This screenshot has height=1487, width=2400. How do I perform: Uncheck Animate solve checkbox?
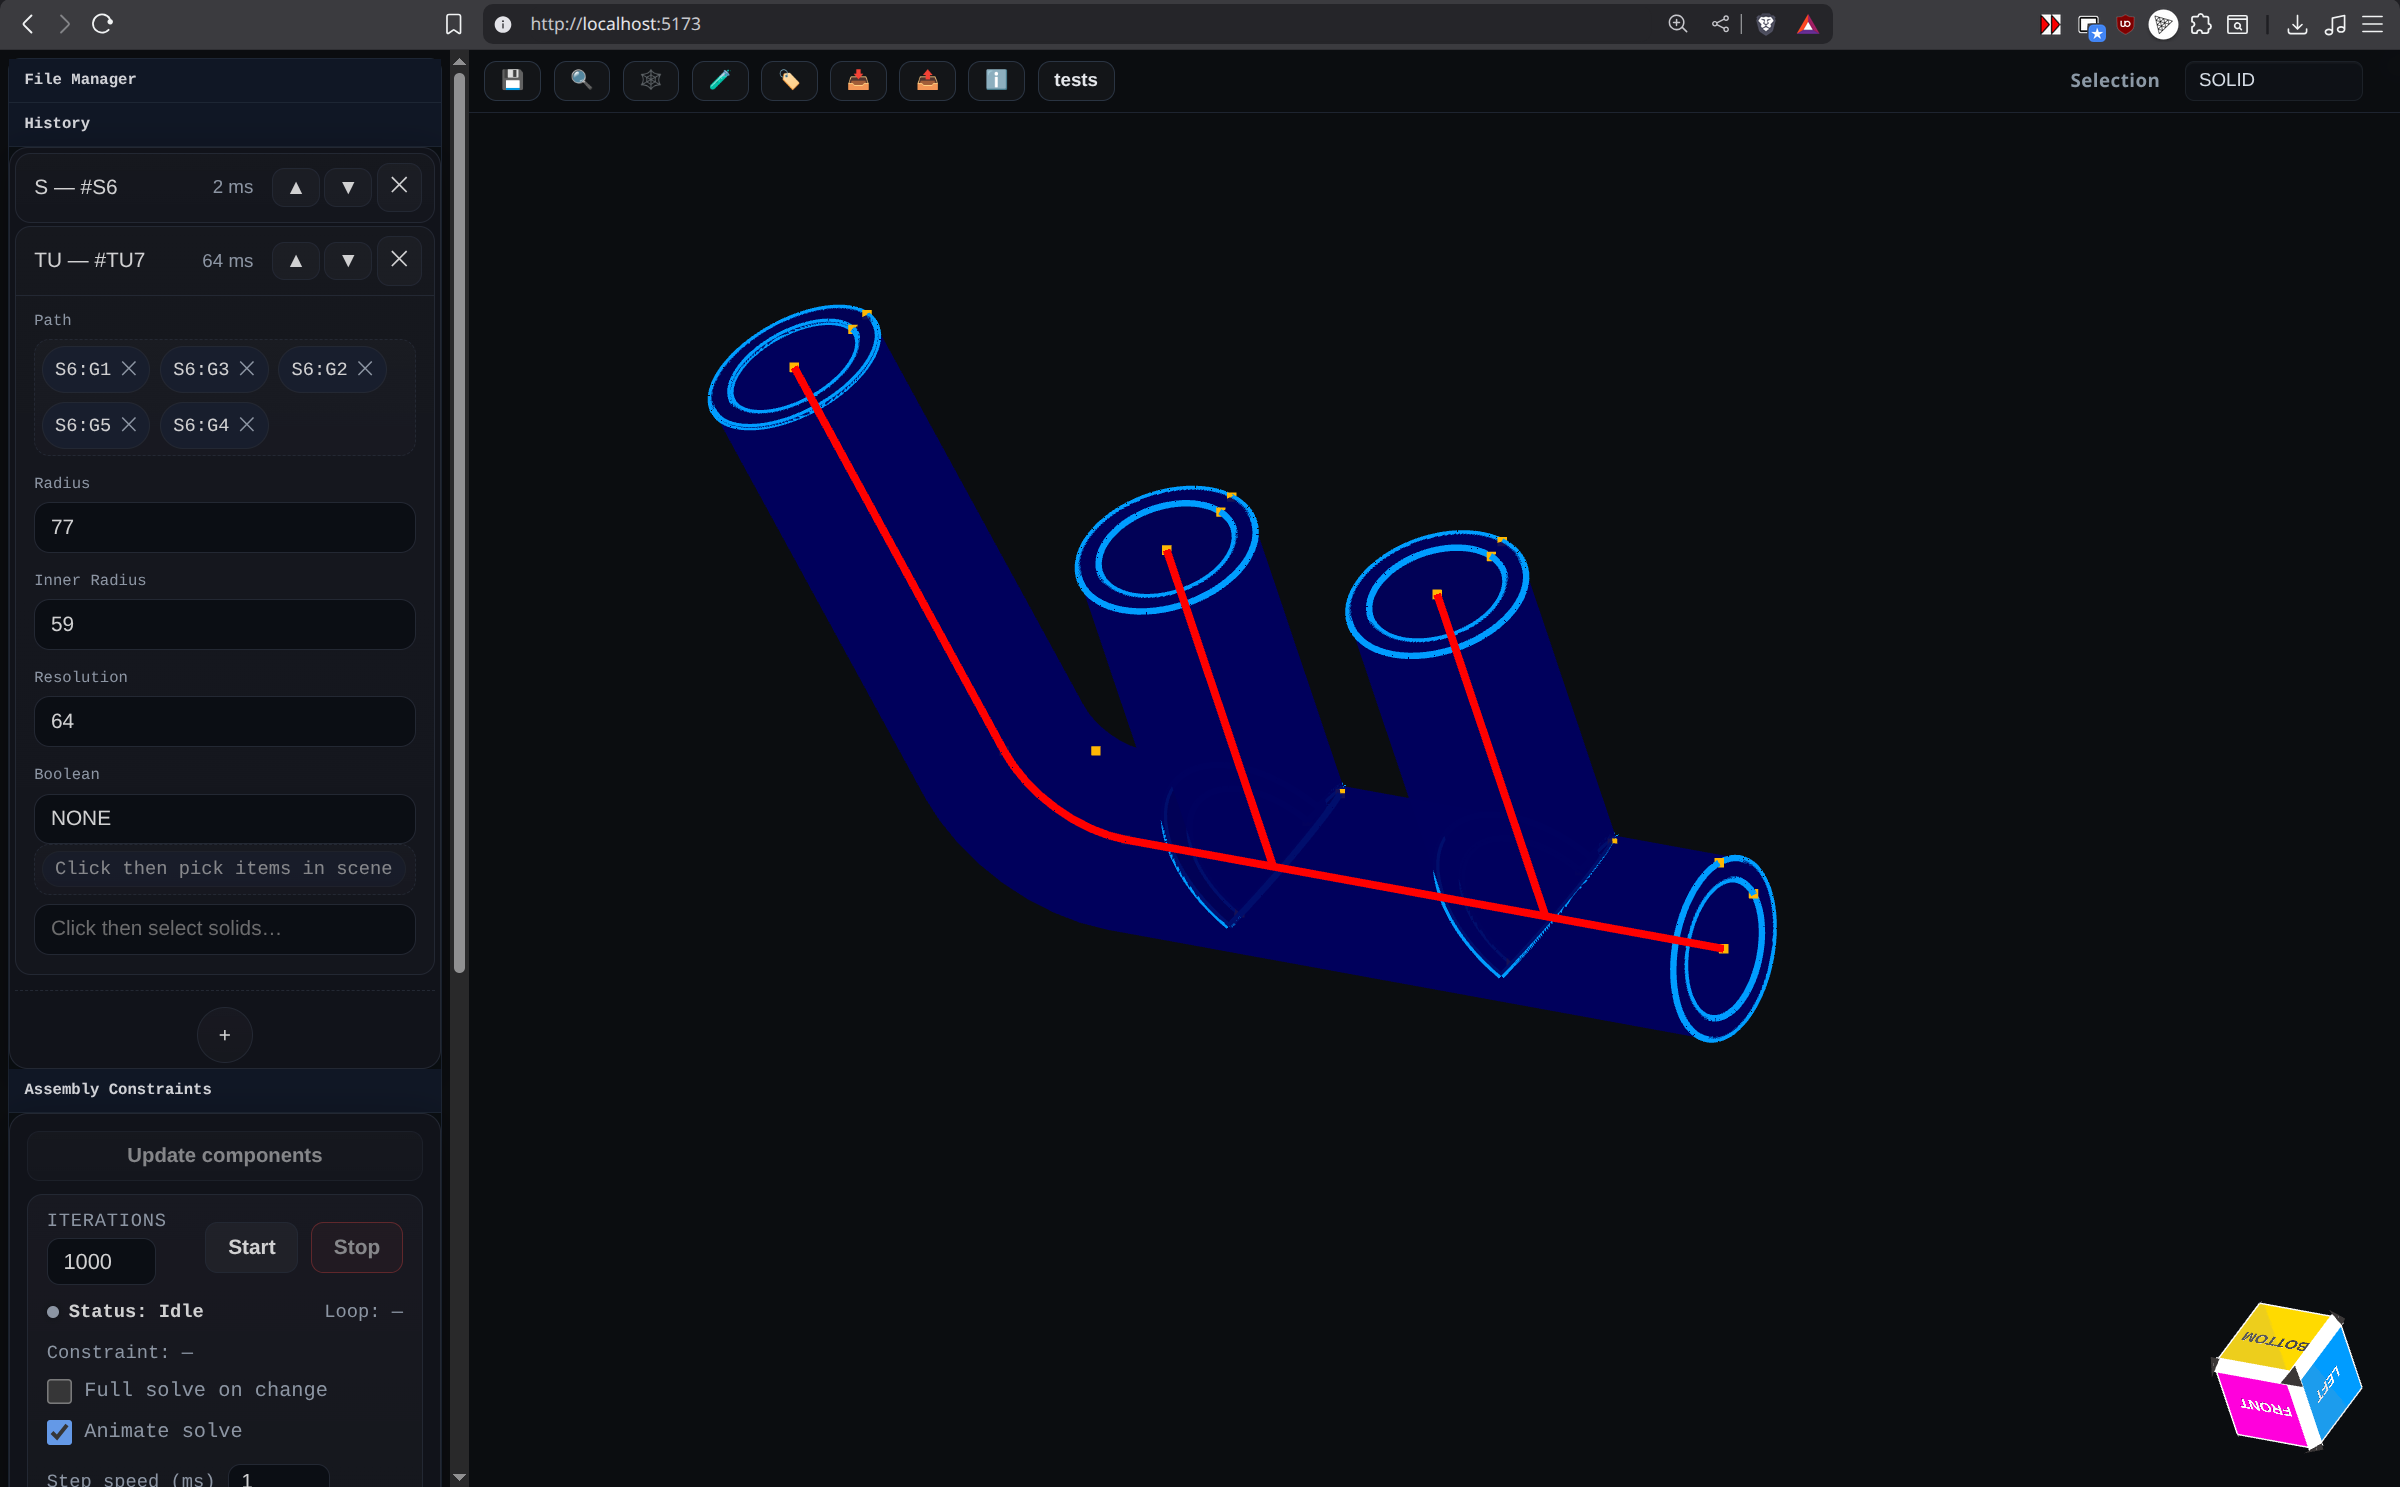[x=60, y=1432]
